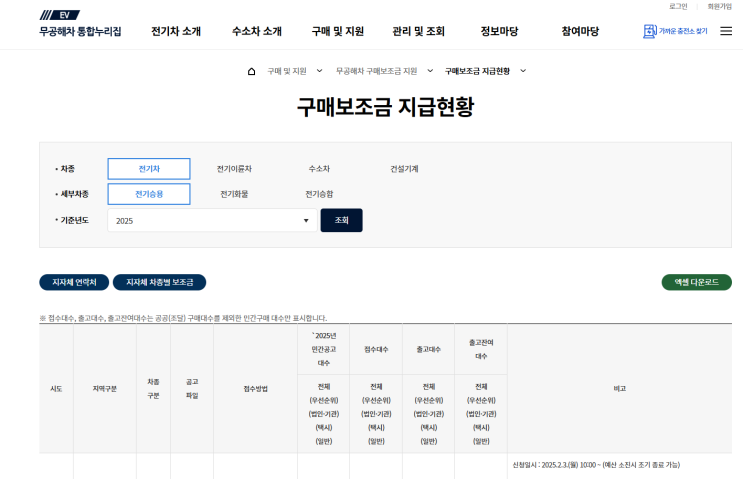Expand the 구매 및 지원 breadcrumb chevron

click(x=319, y=71)
